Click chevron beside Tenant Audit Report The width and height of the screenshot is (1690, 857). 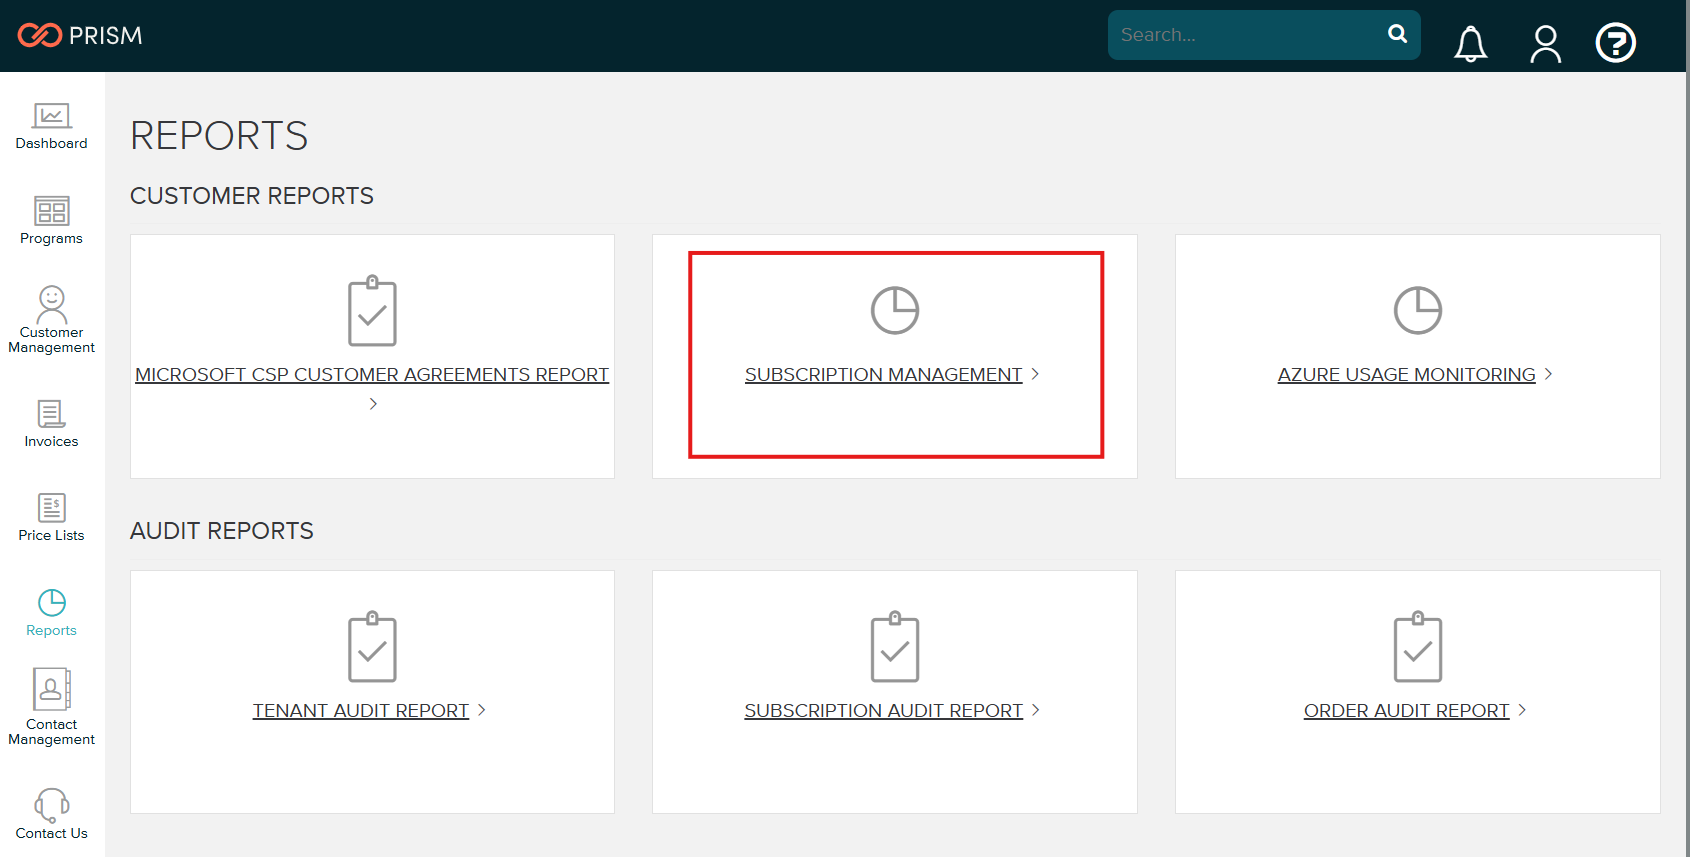[x=481, y=710]
